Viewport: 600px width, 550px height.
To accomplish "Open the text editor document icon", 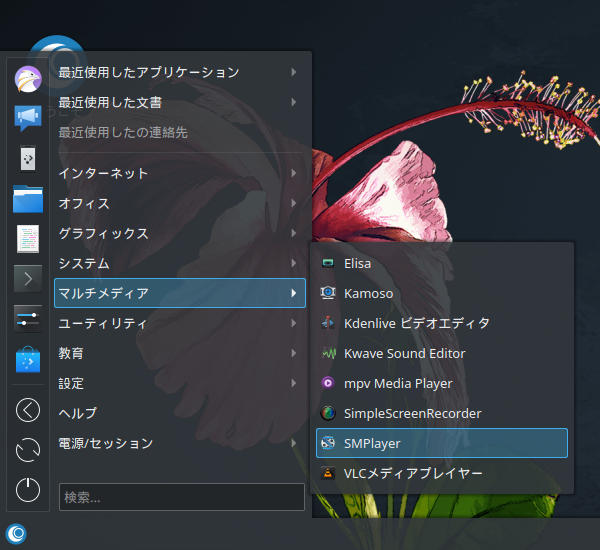I will pos(28,239).
